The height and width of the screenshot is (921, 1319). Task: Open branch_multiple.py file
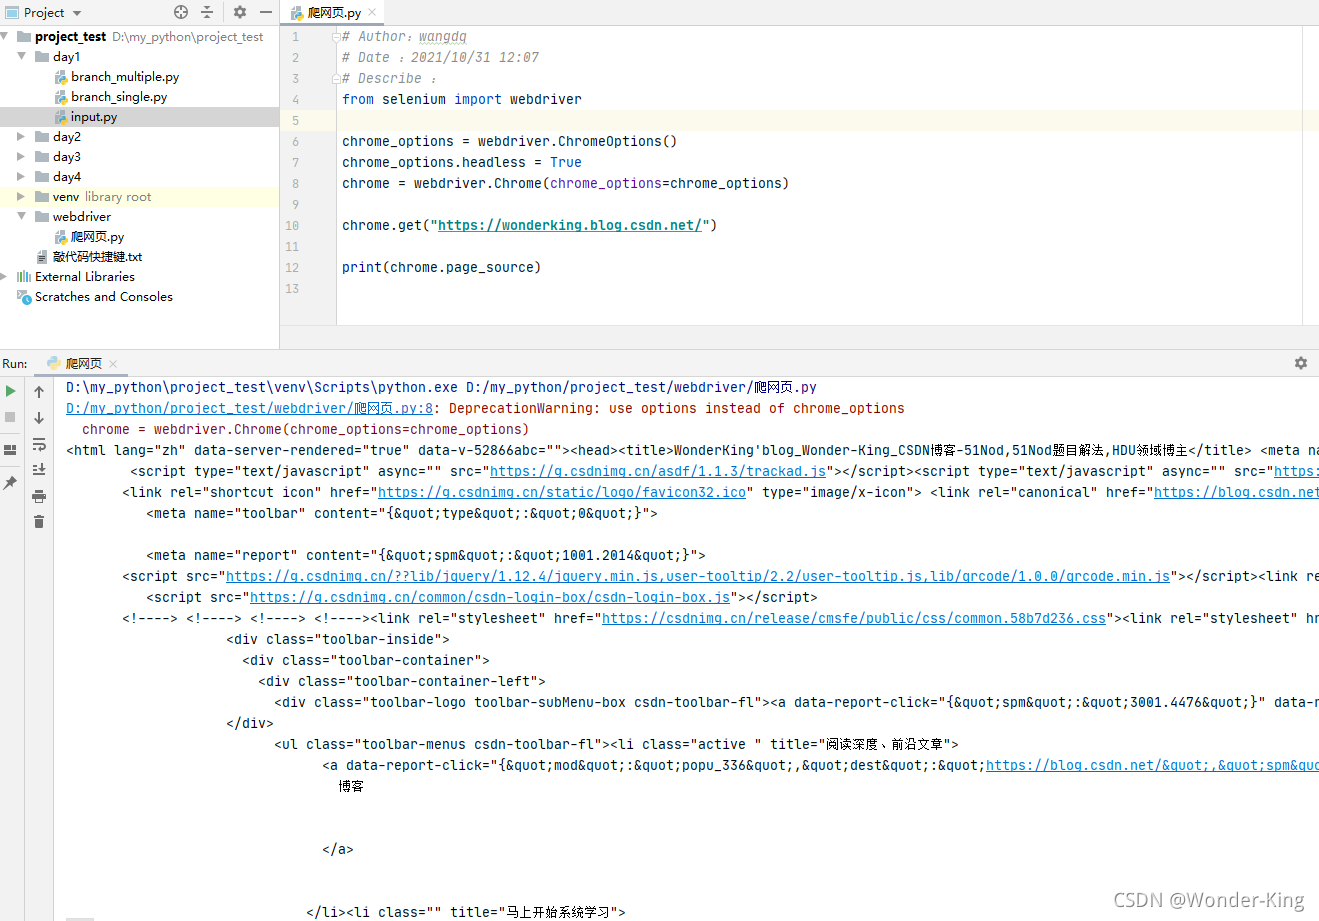(x=125, y=77)
